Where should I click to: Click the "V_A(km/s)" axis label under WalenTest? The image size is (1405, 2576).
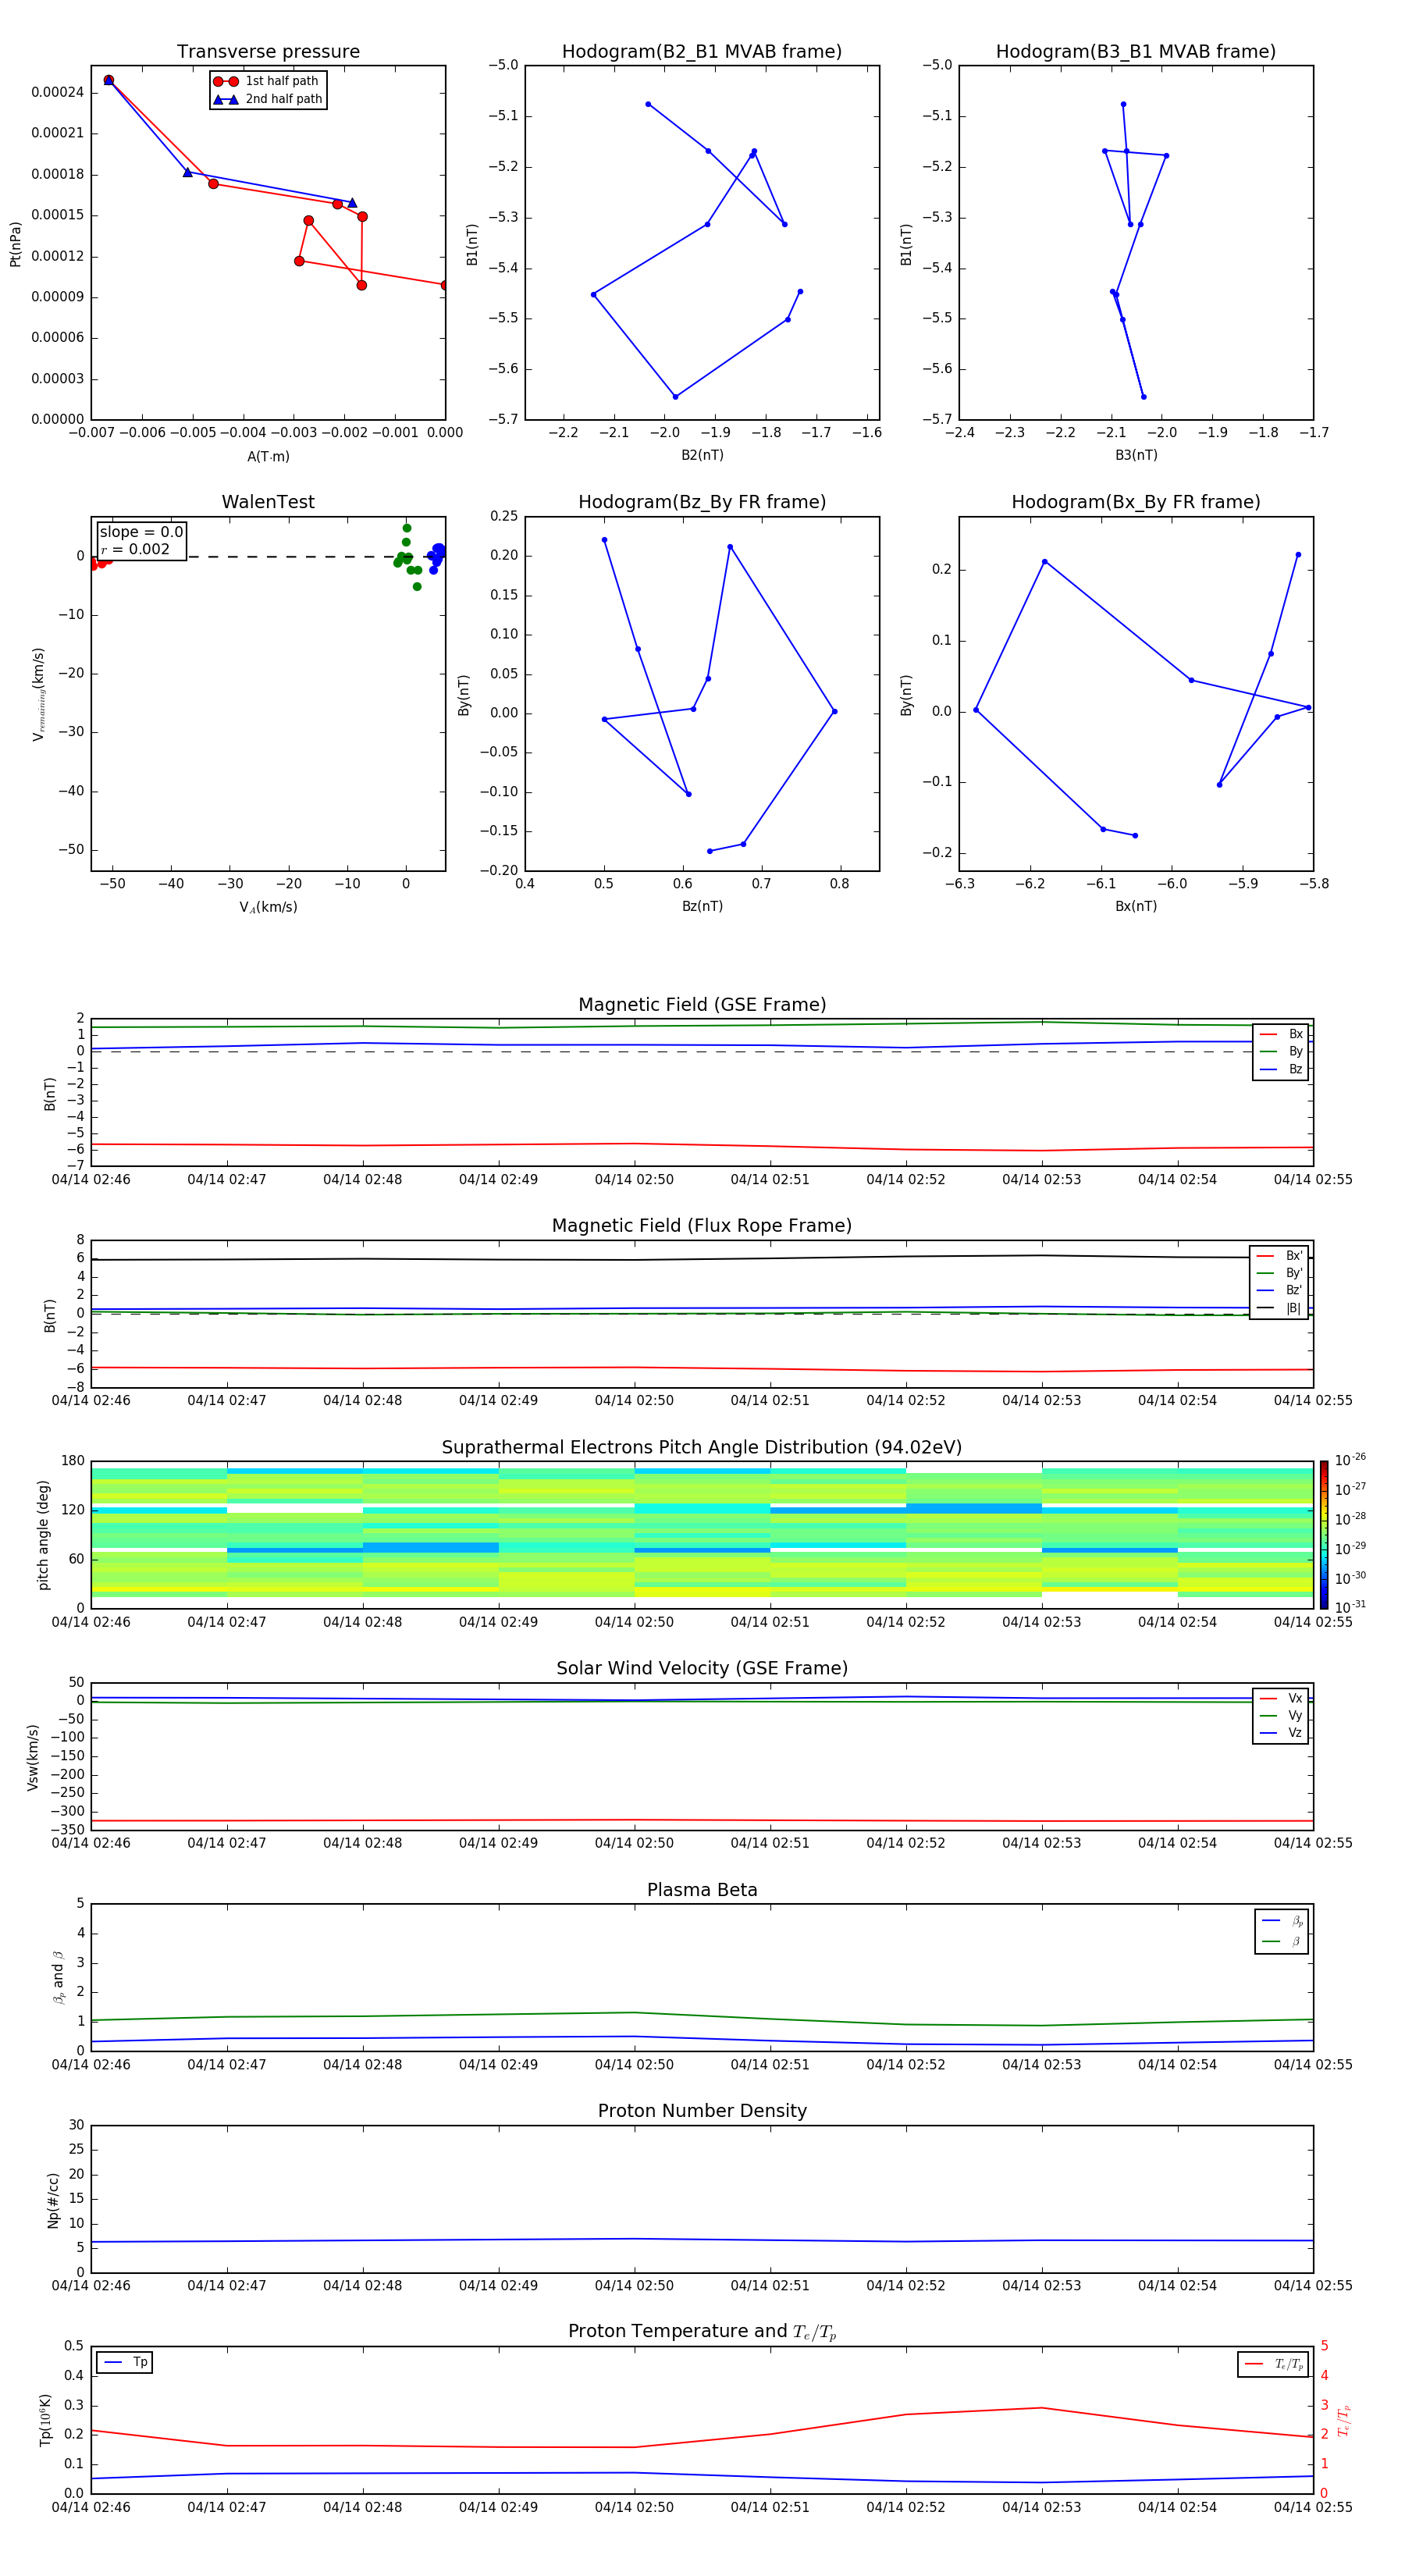268,907
